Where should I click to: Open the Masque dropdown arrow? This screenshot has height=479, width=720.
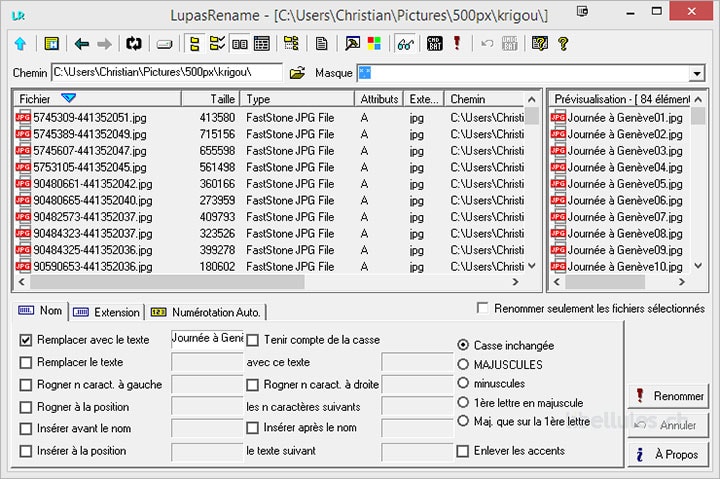(697, 73)
